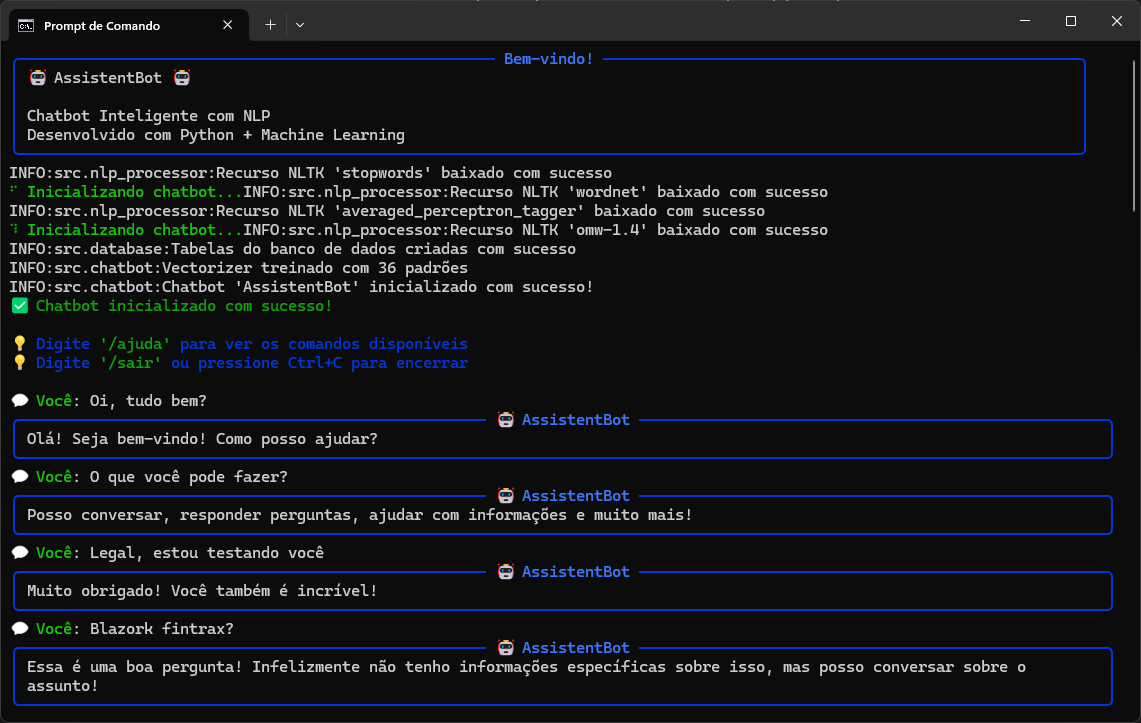The width and height of the screenshot is (1141, 723).
Task: Click the light bulb next to '/ajuda' tip
Action: 20,343
